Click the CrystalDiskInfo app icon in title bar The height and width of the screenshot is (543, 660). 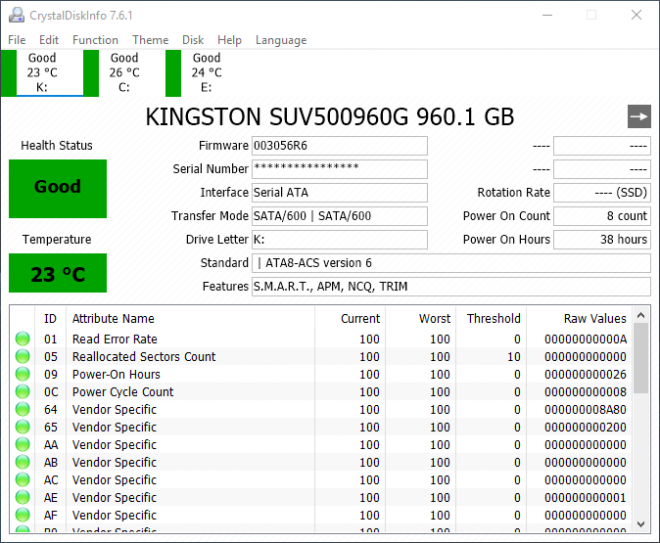click(17, 15)
